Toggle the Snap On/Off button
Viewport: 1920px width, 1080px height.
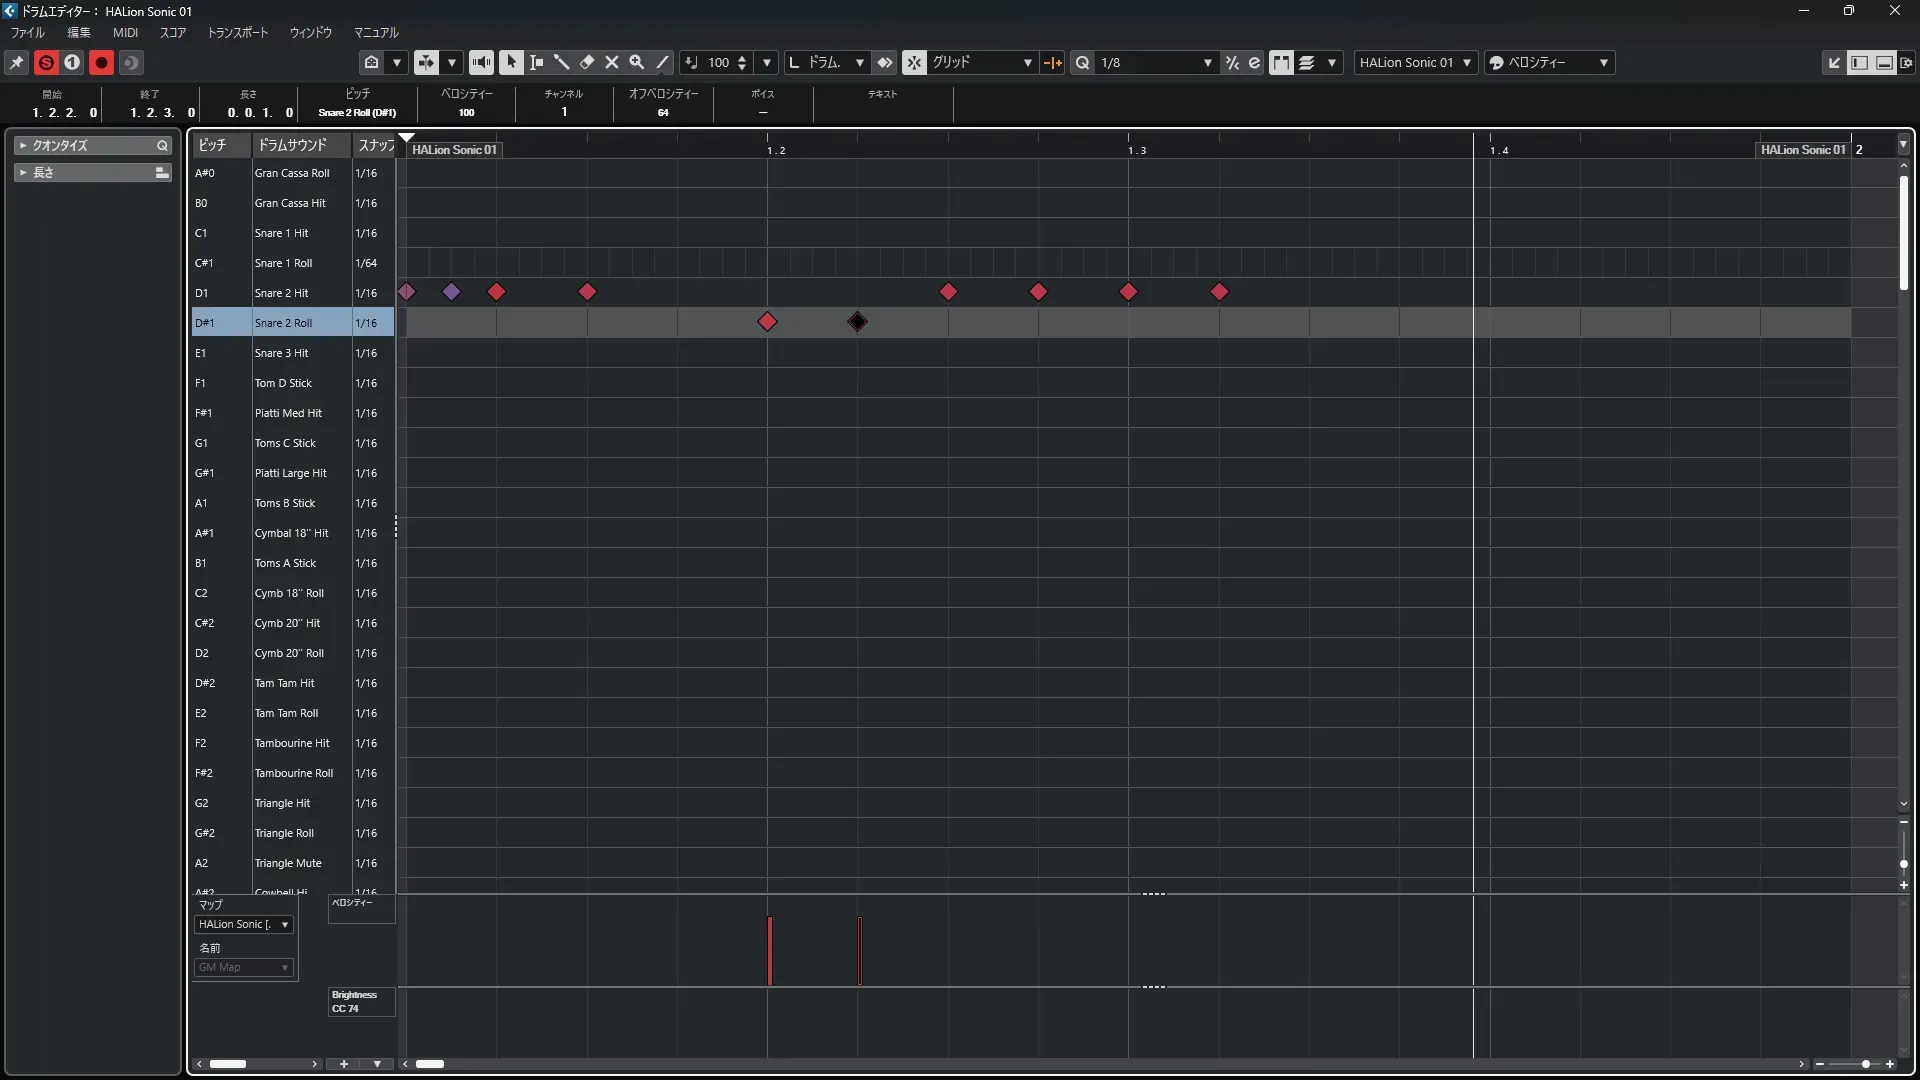[x=914, y=62]
